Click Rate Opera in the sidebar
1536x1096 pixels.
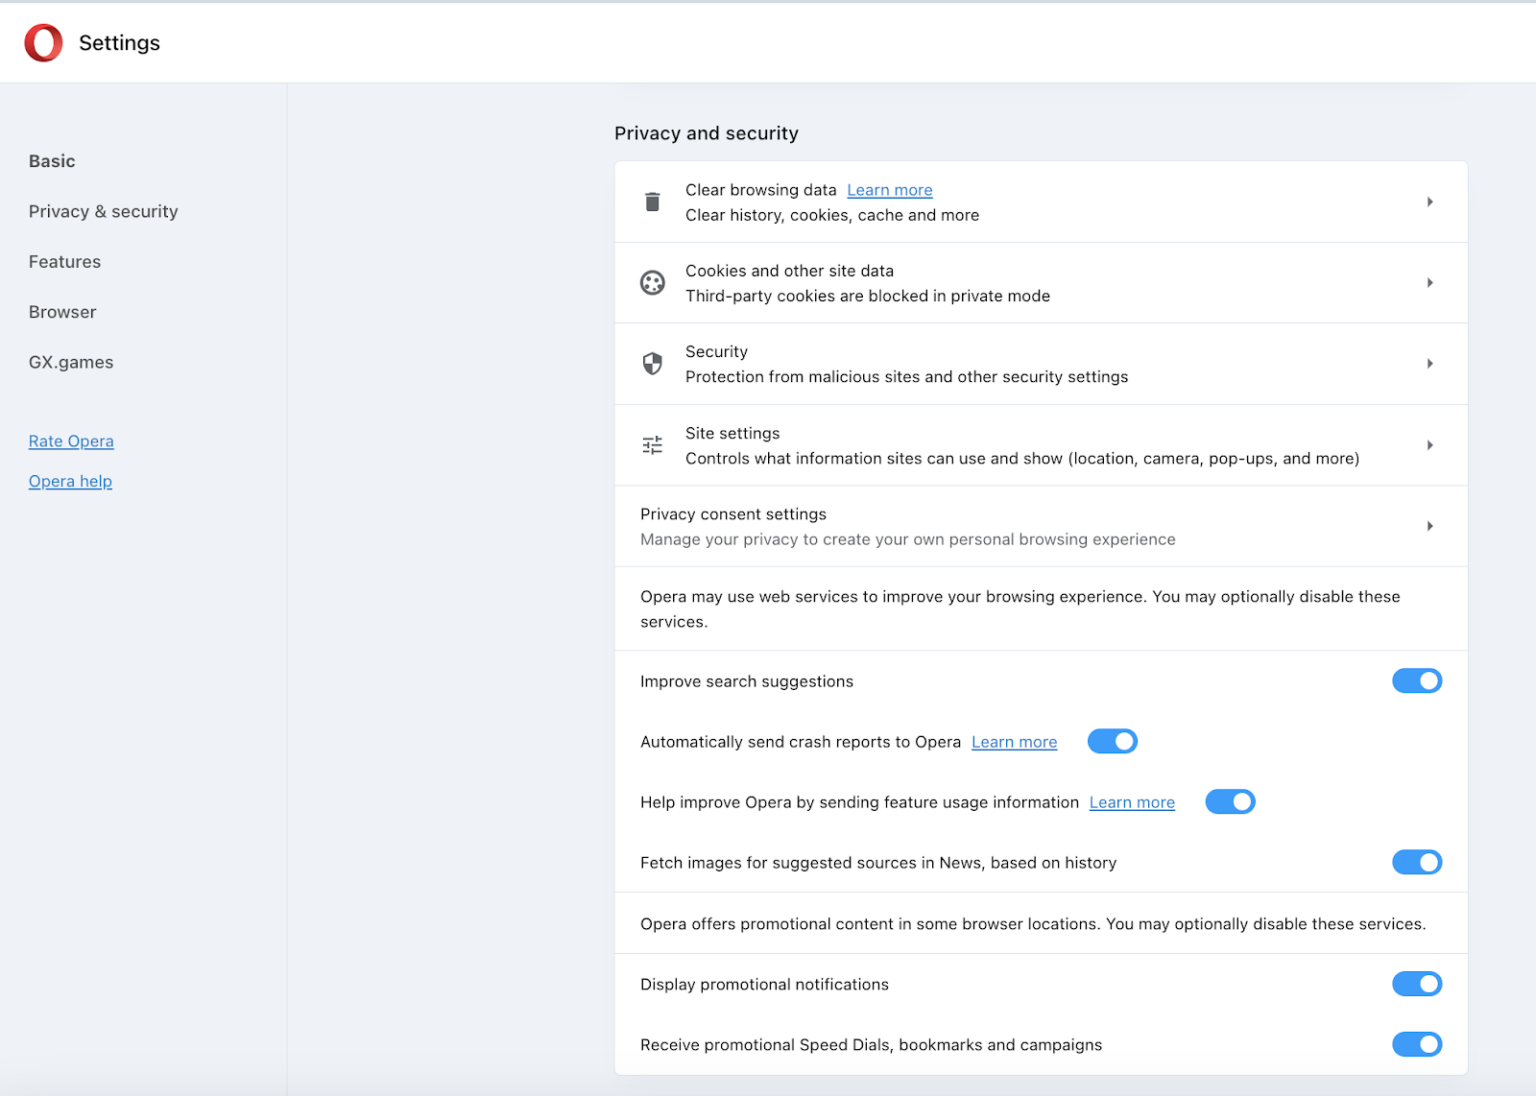(x=71, y=441)
